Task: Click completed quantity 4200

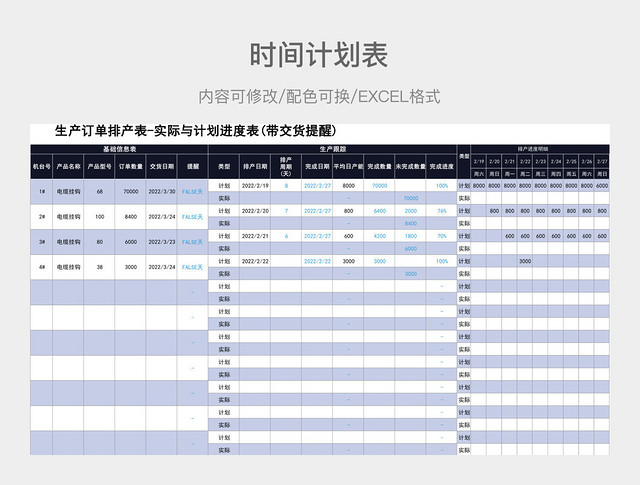Action: (x=380, y=236)
